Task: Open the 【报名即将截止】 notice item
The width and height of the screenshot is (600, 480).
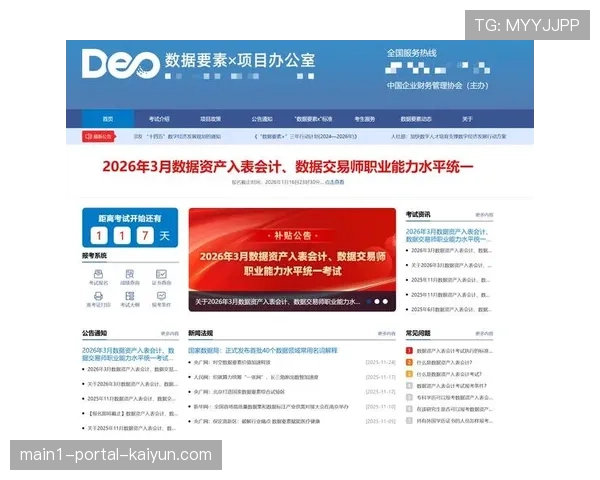Action: tap(132, 413)
